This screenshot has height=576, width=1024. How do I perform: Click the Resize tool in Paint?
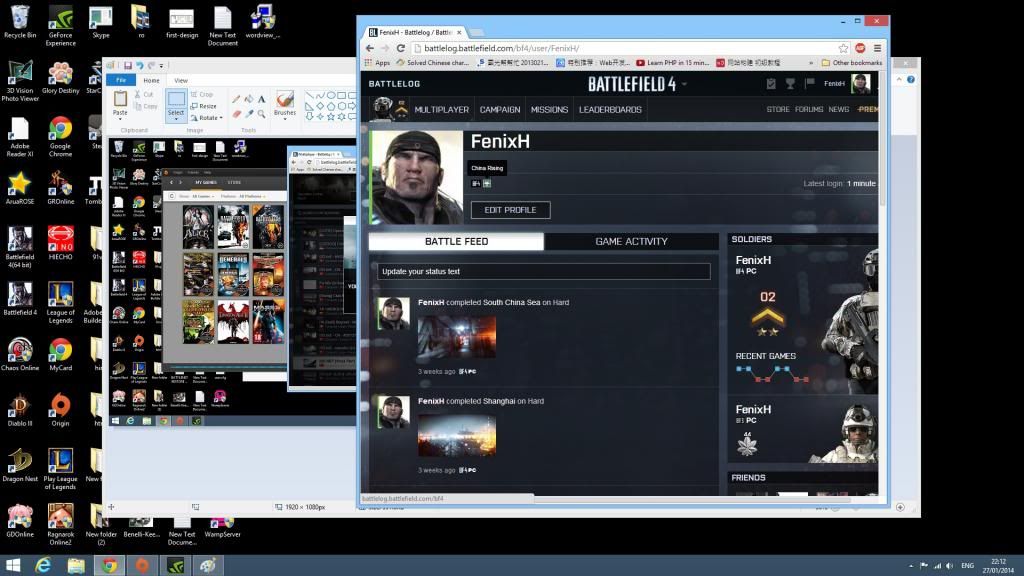(203, 106)
